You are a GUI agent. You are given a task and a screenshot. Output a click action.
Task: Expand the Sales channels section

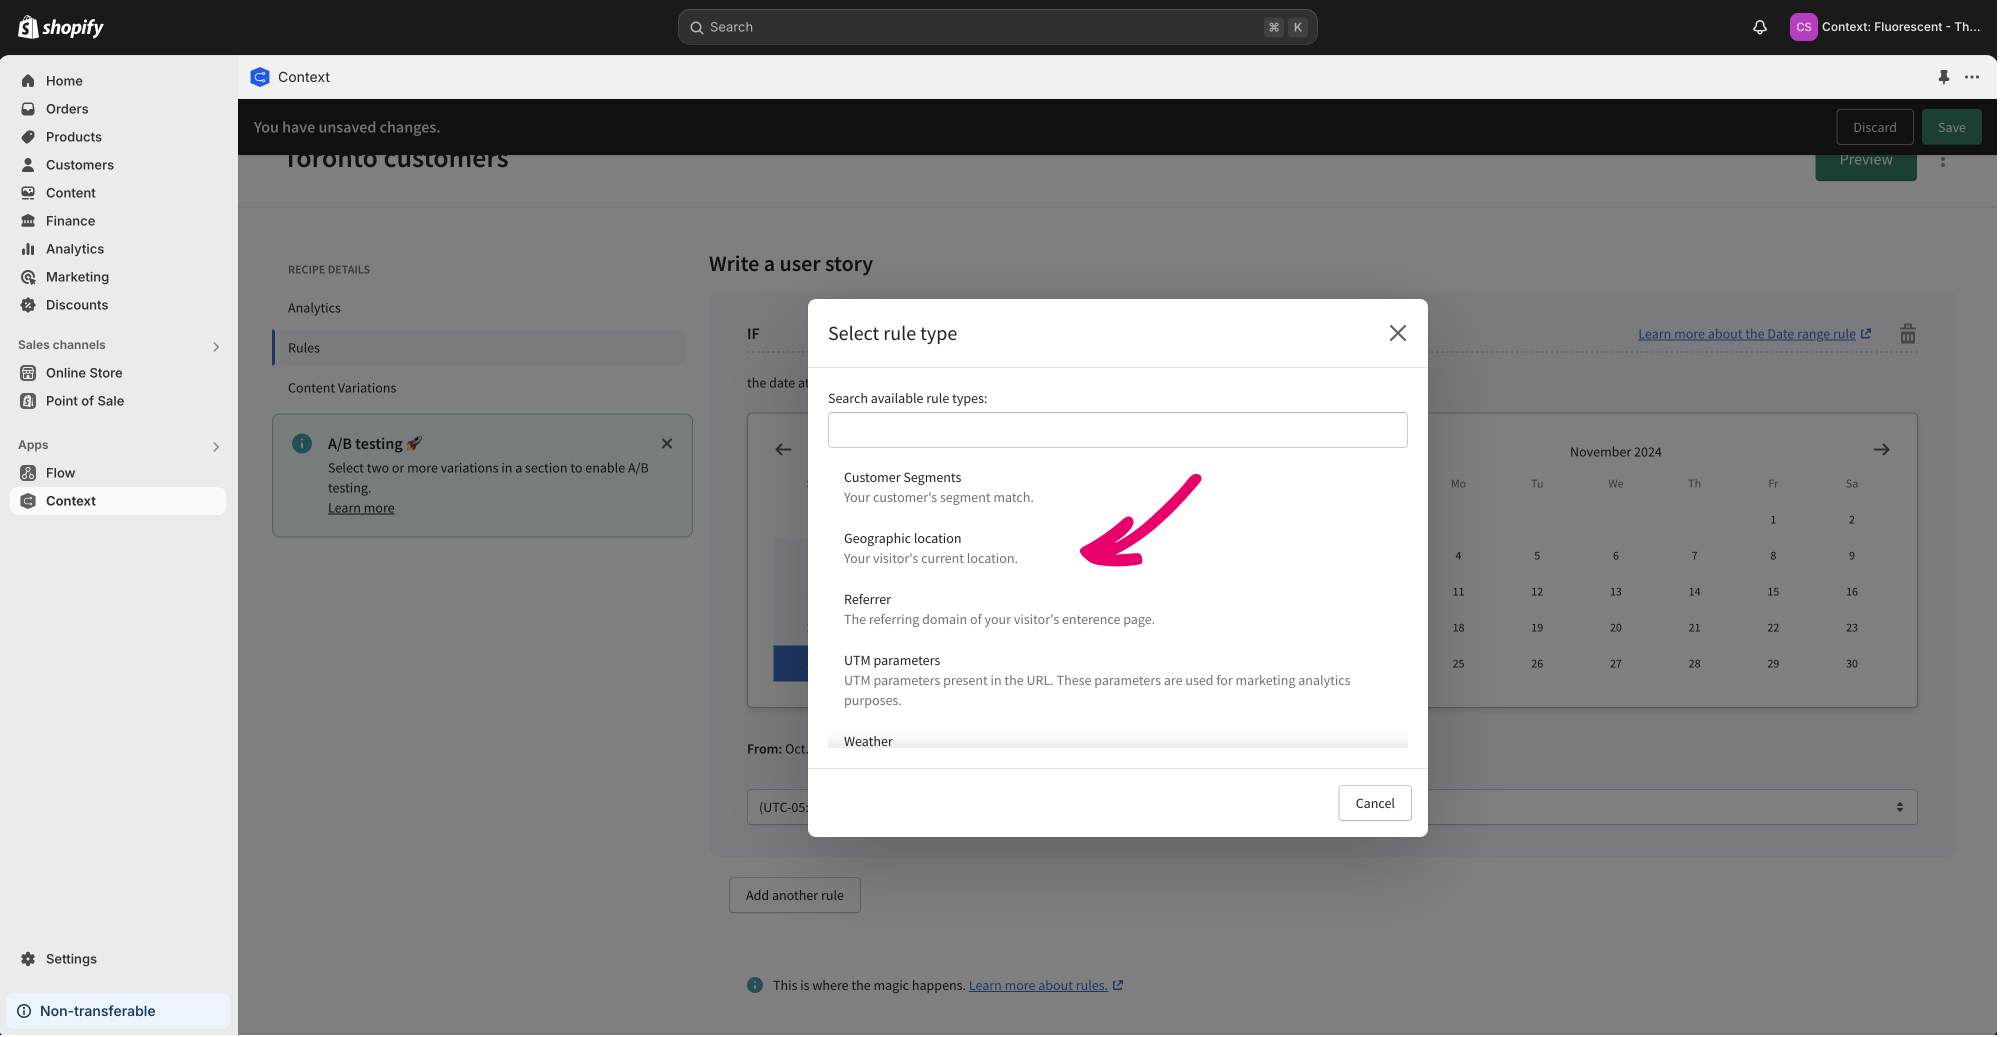(x=215, y=346)
